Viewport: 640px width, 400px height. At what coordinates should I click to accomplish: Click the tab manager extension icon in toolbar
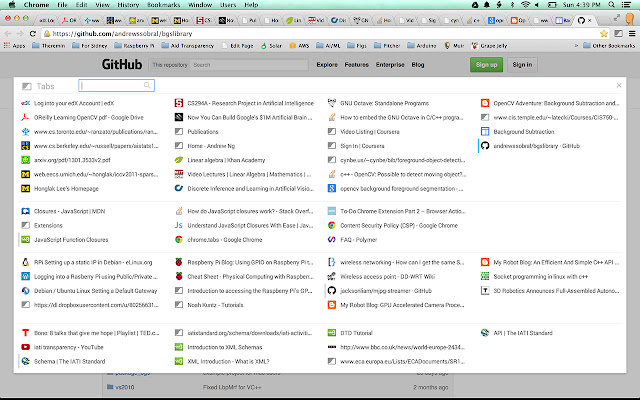click(x=619, y=34)
